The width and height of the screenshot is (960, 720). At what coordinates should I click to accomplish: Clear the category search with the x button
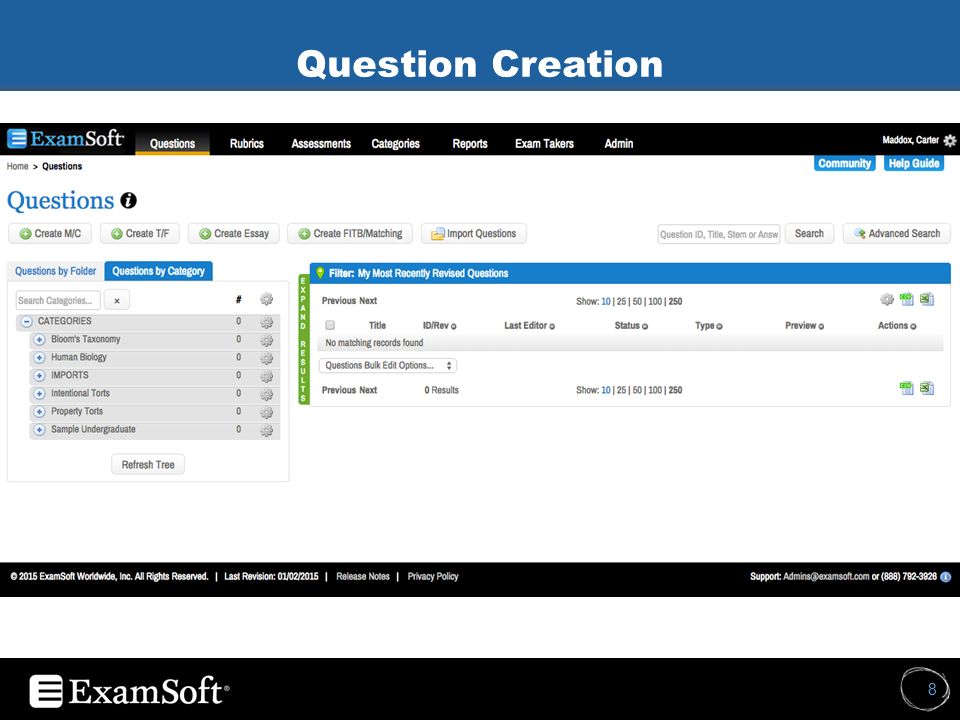pos(117,301)
